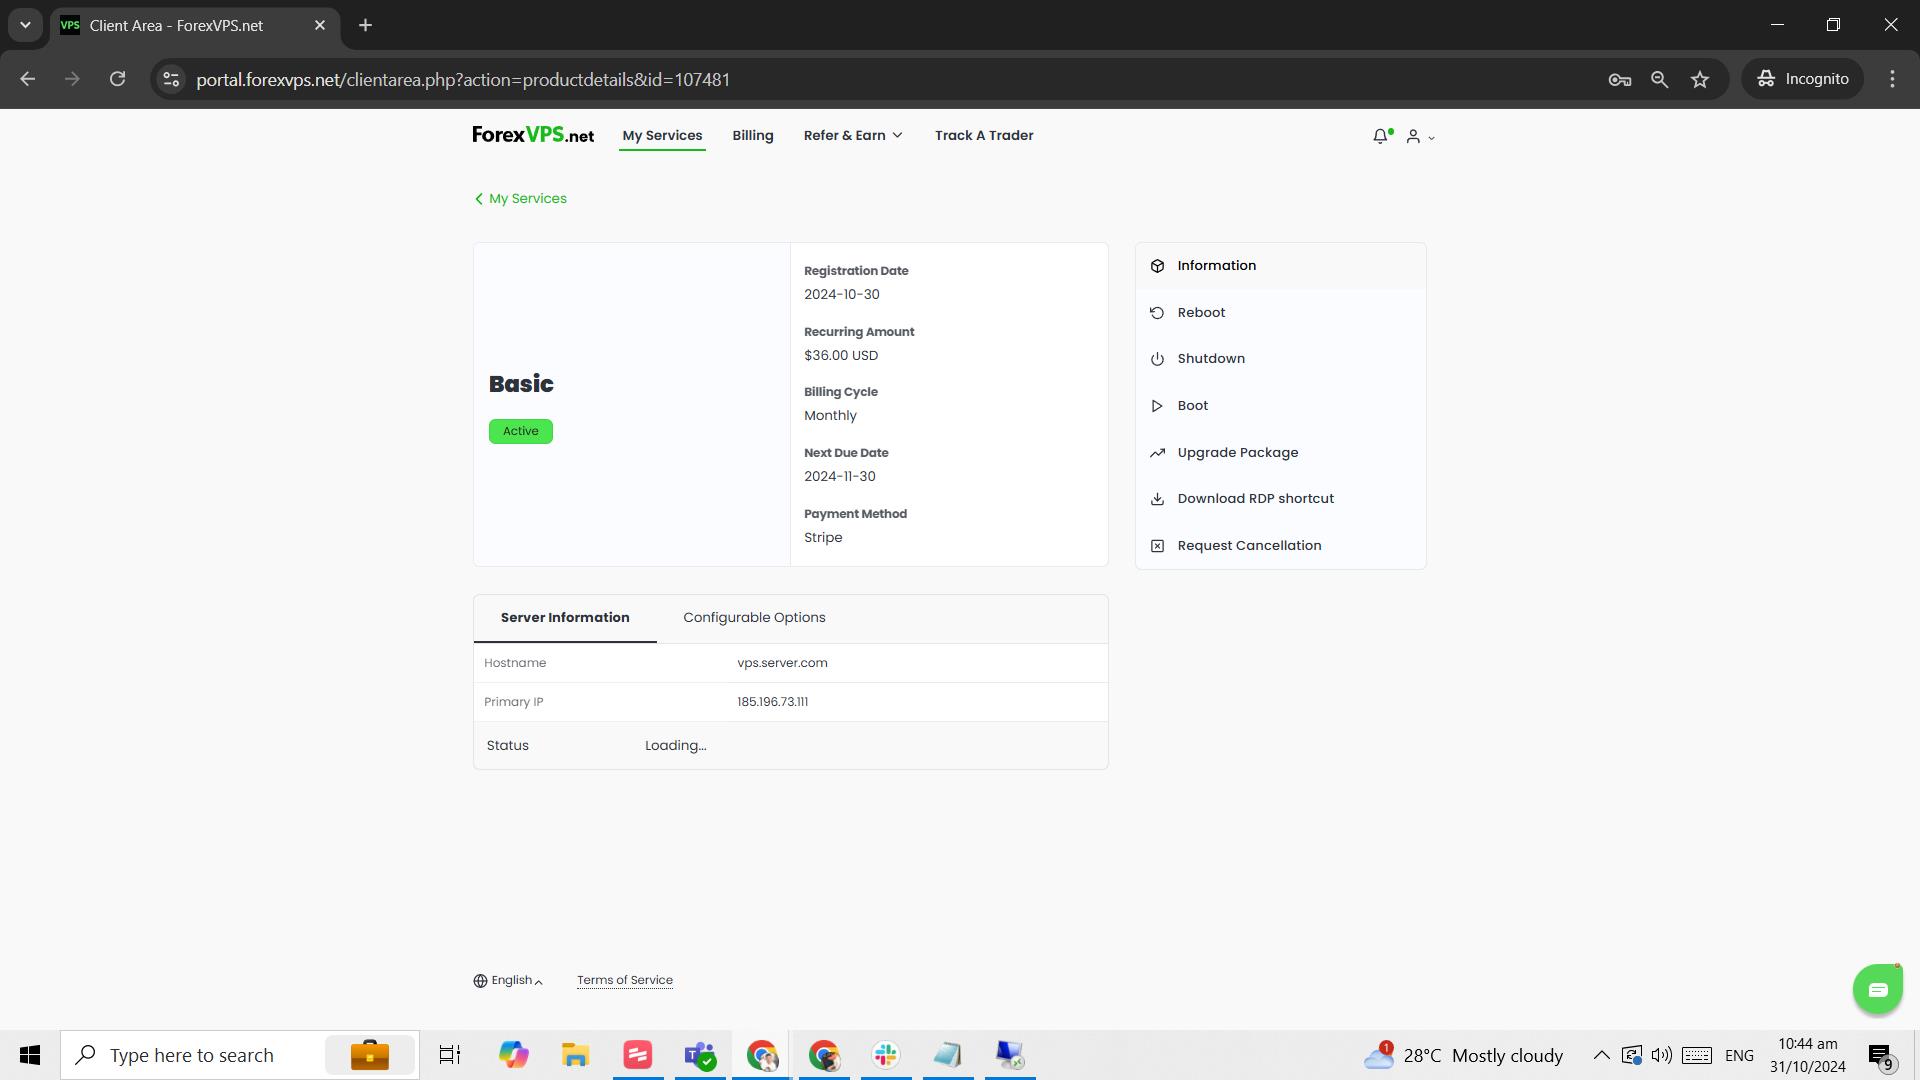Open Remote Desktop icon on taskbar
Image resolution: width=1920 pixels, height=1080 pixels.
tap(1010, 1055)
